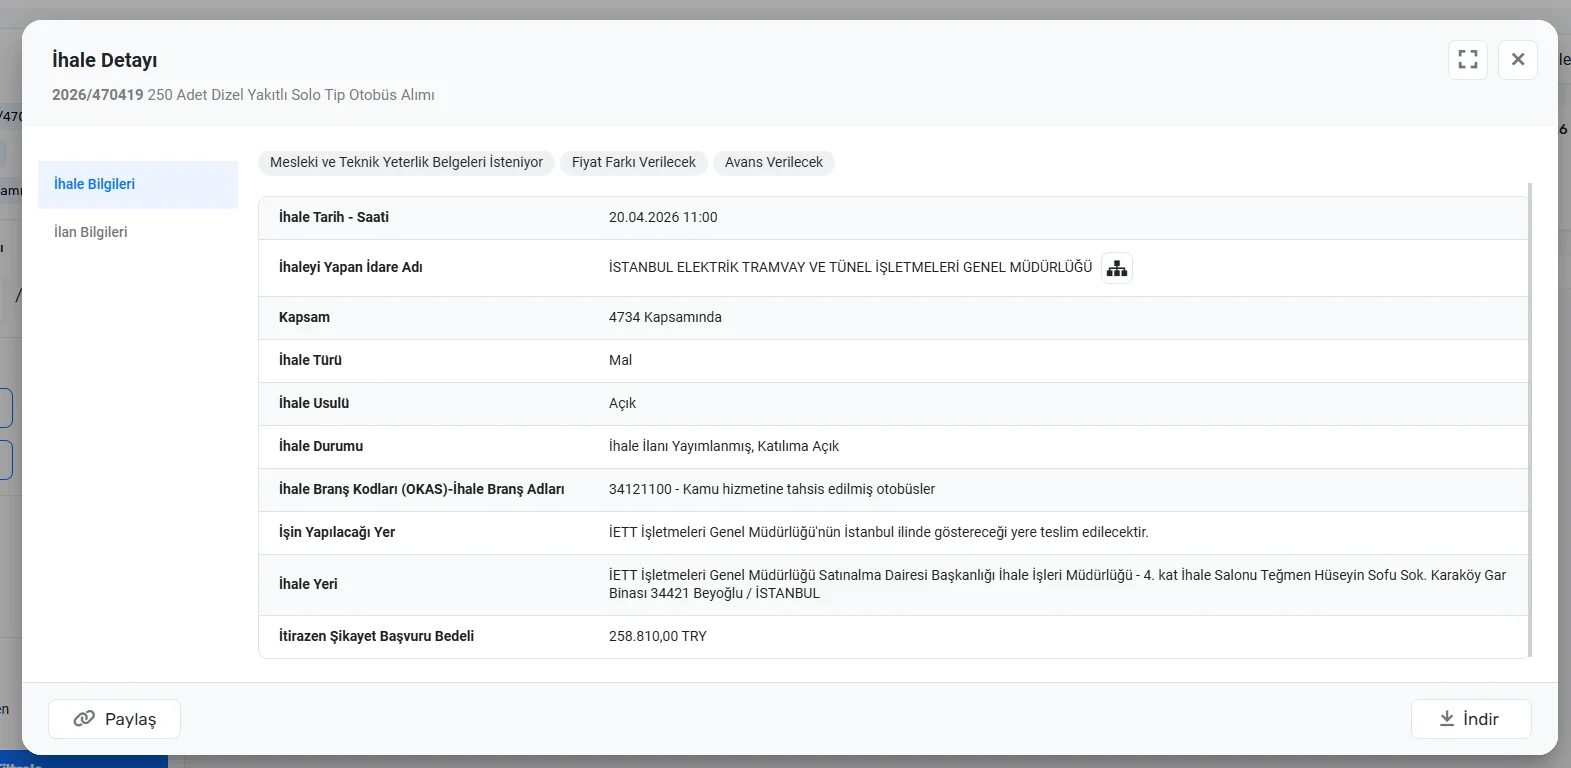Click the İhale Yeri address text
Image resolution: width=1571 pixels, height=768 pixels.
[1056, 584]
